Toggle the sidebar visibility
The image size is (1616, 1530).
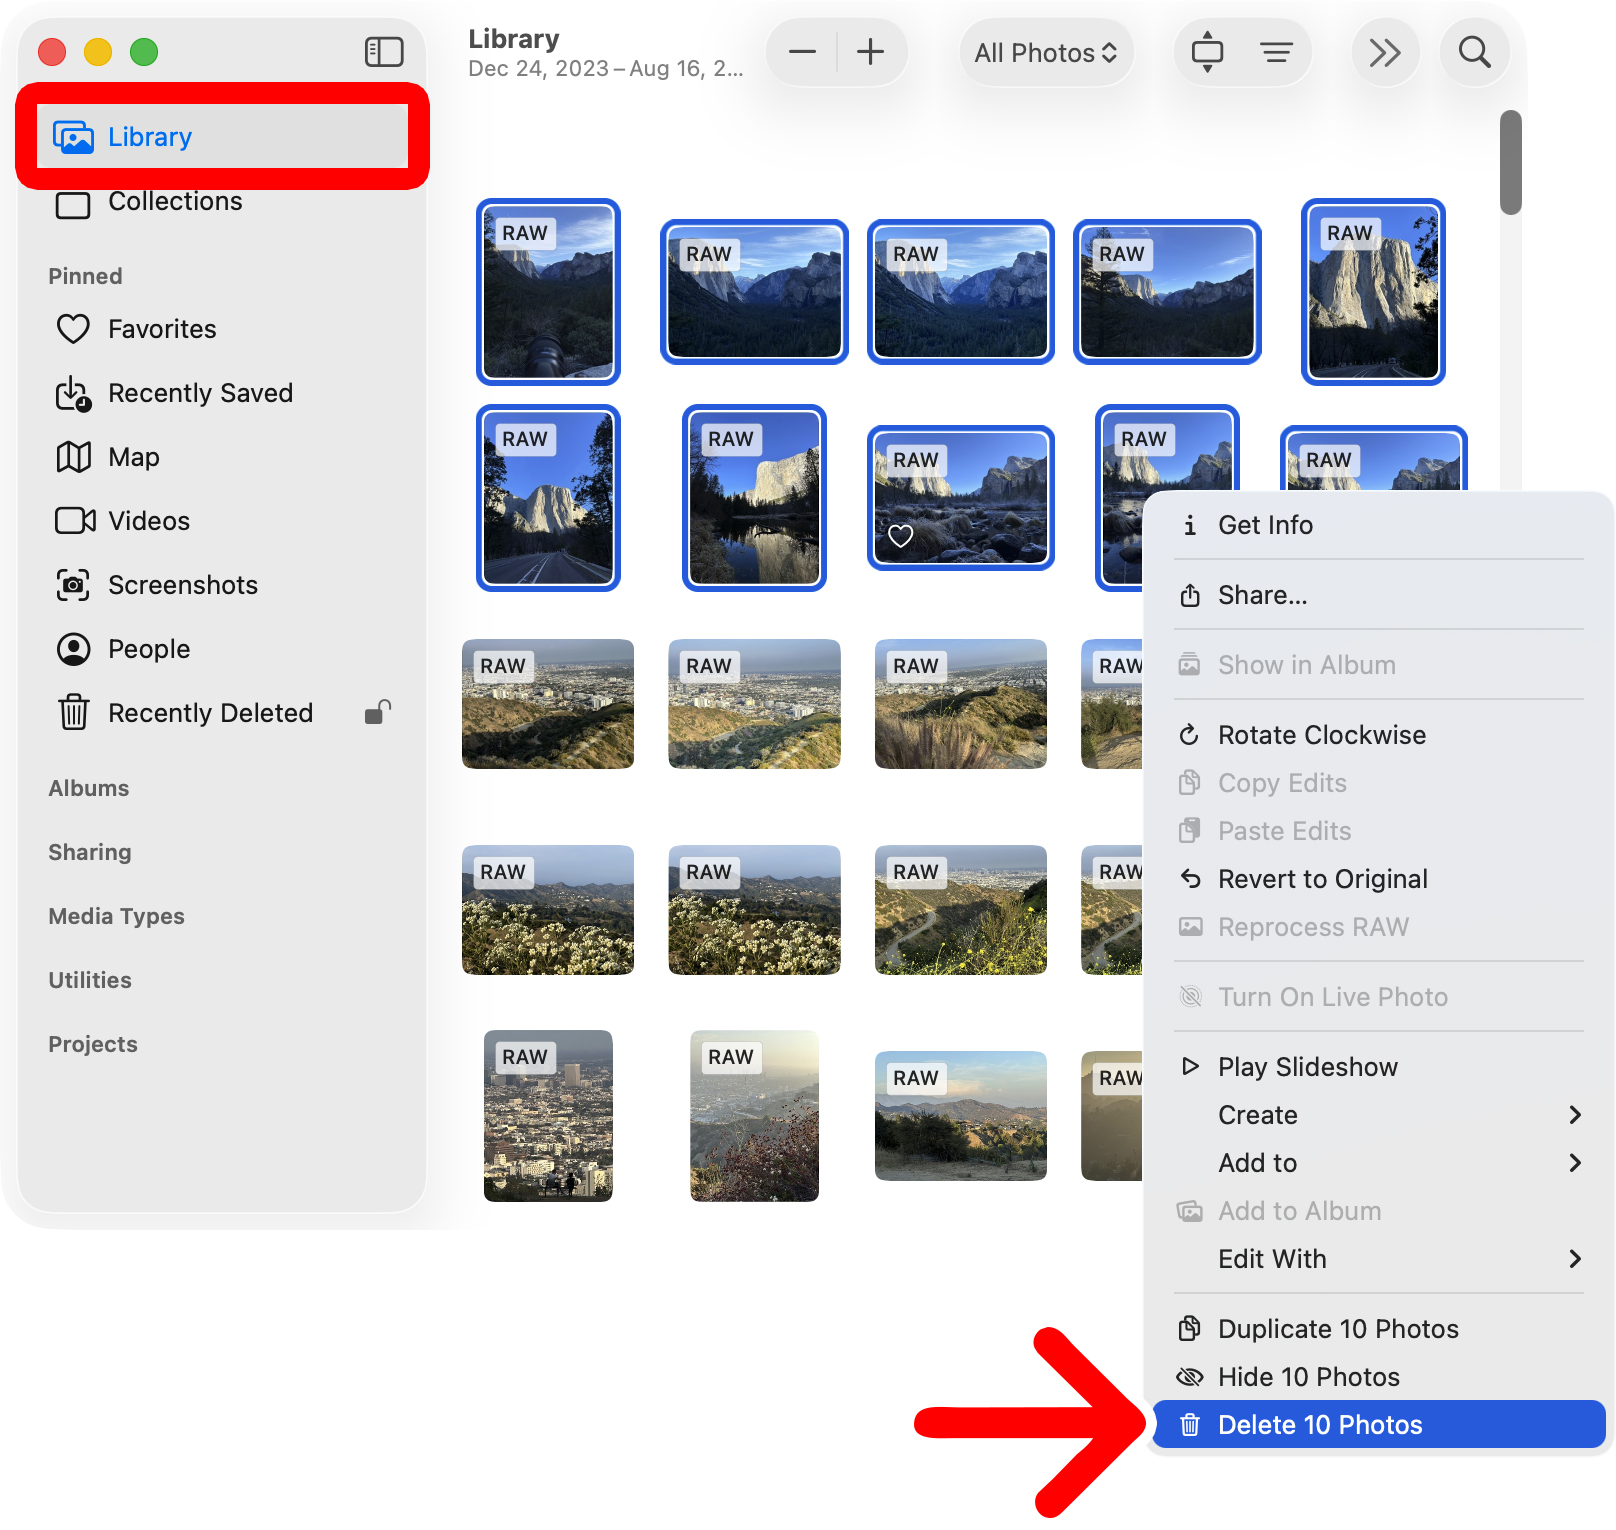pos(383,51)
